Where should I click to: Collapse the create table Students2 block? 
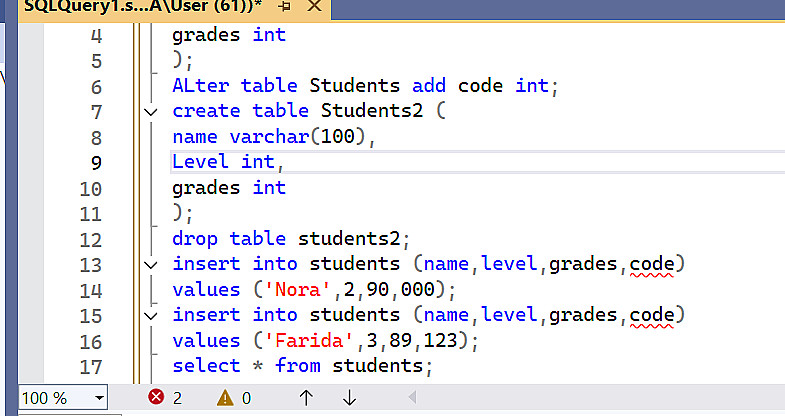pos(151,112)
